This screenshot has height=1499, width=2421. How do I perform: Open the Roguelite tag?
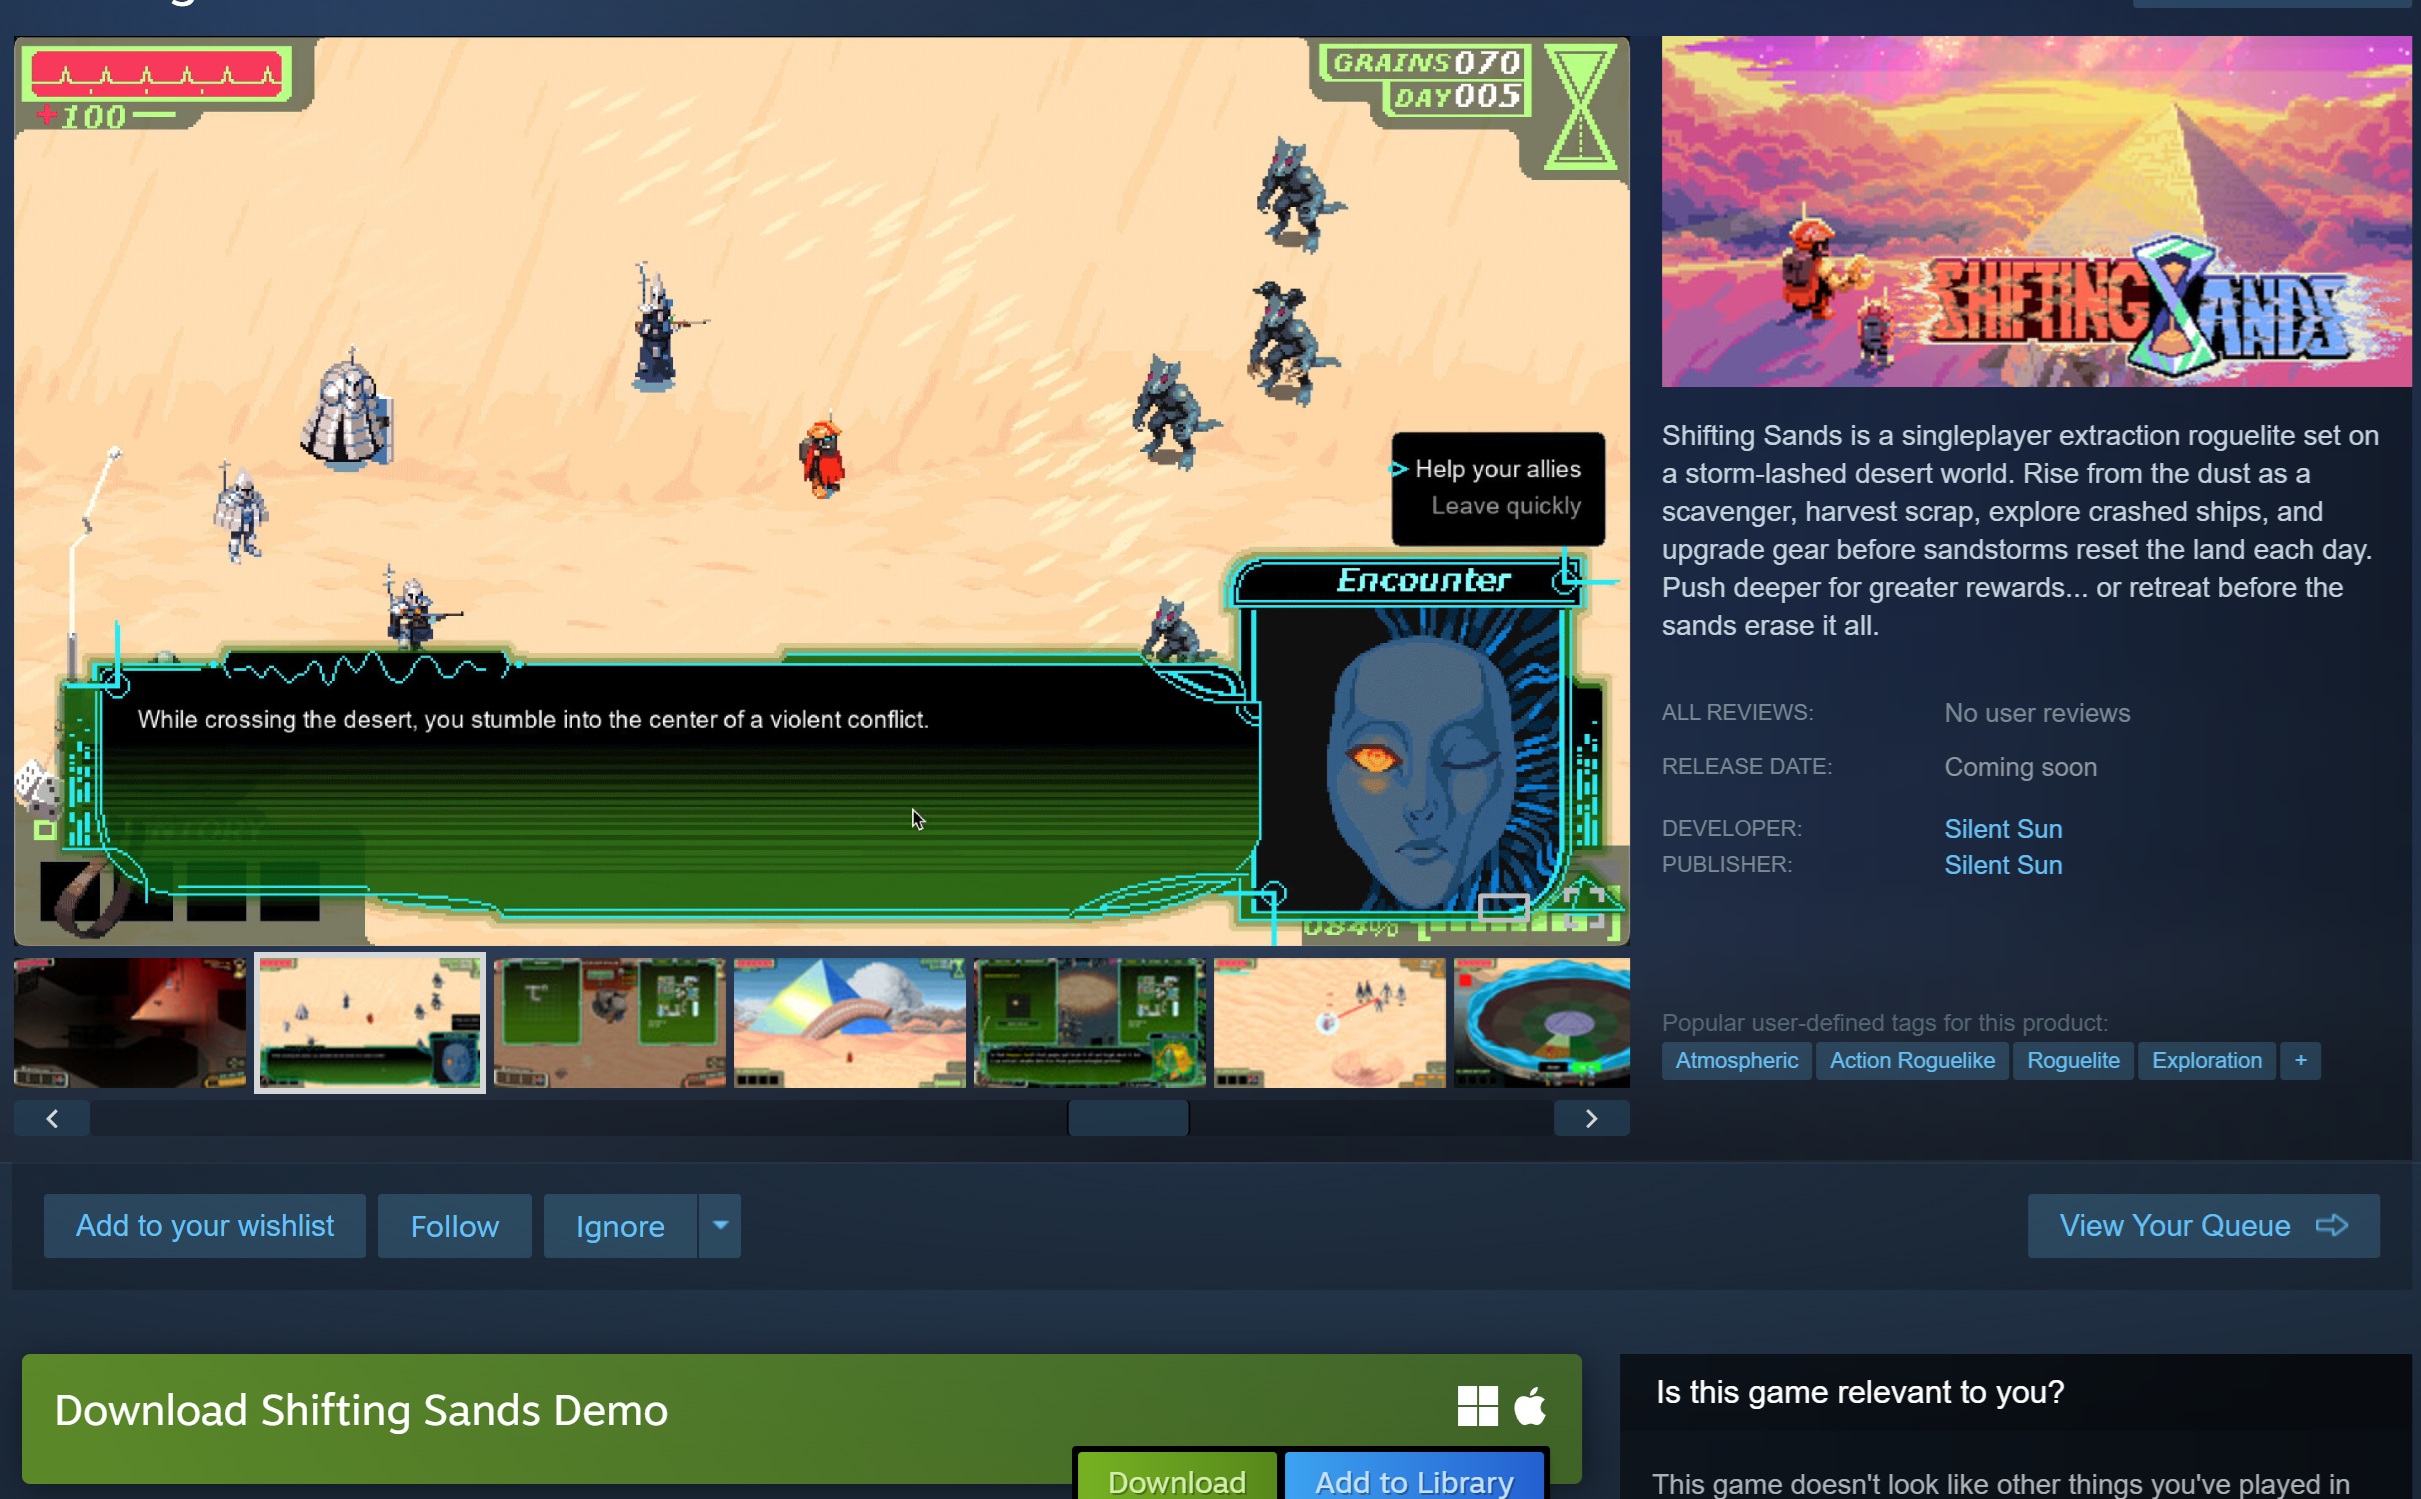coord(2072,1060)
